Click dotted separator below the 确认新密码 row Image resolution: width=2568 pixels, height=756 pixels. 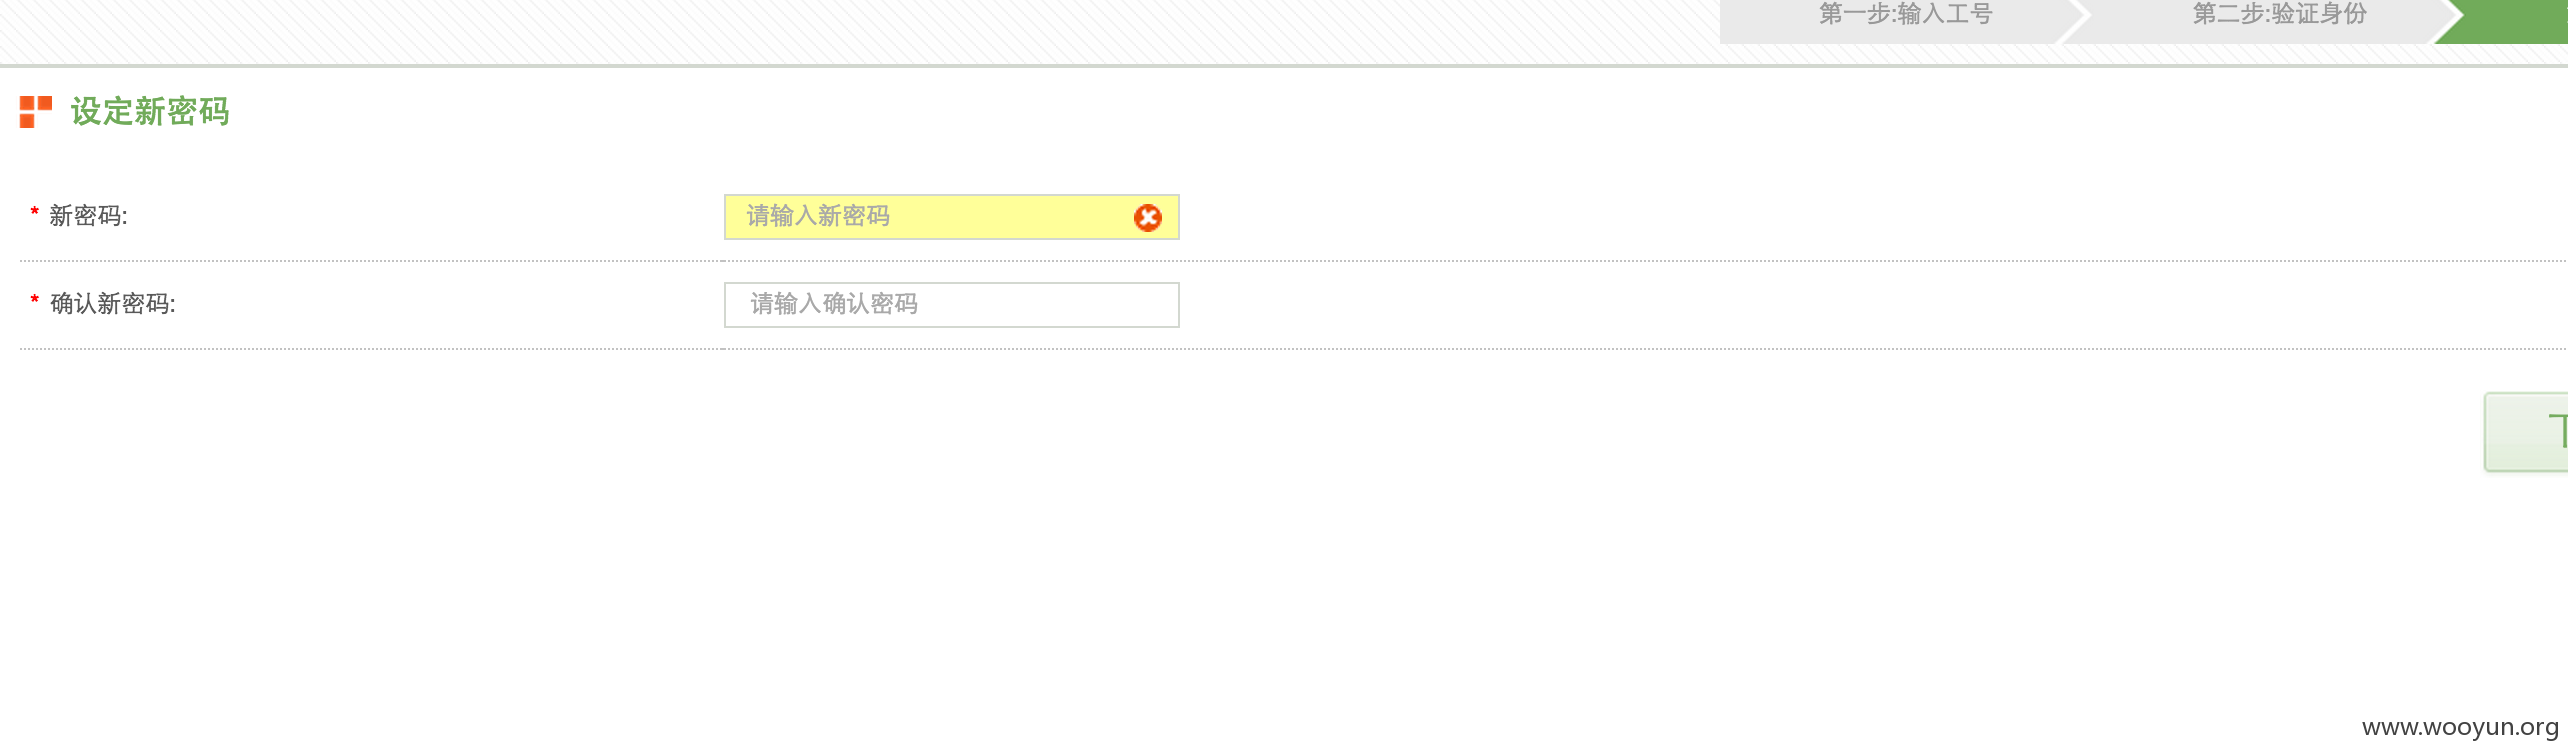click(1292, 349)
